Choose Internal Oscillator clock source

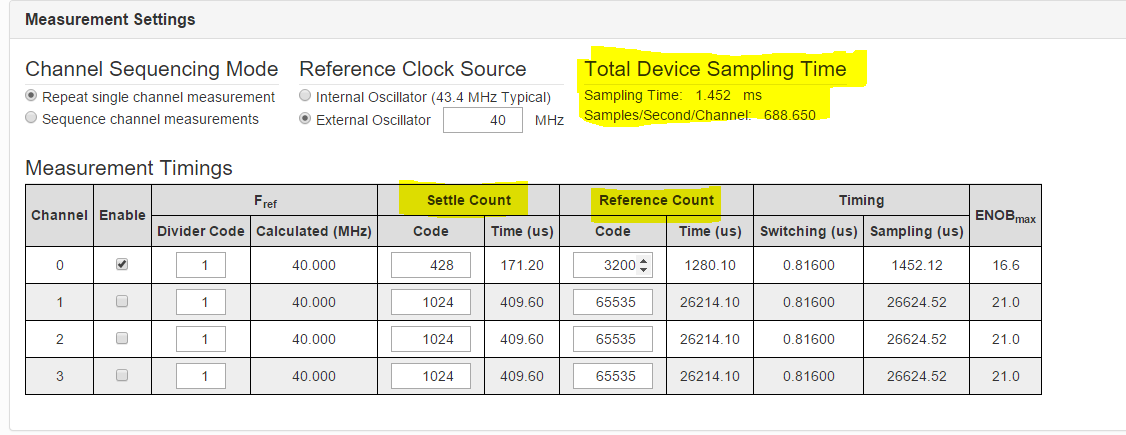[305, 95]
